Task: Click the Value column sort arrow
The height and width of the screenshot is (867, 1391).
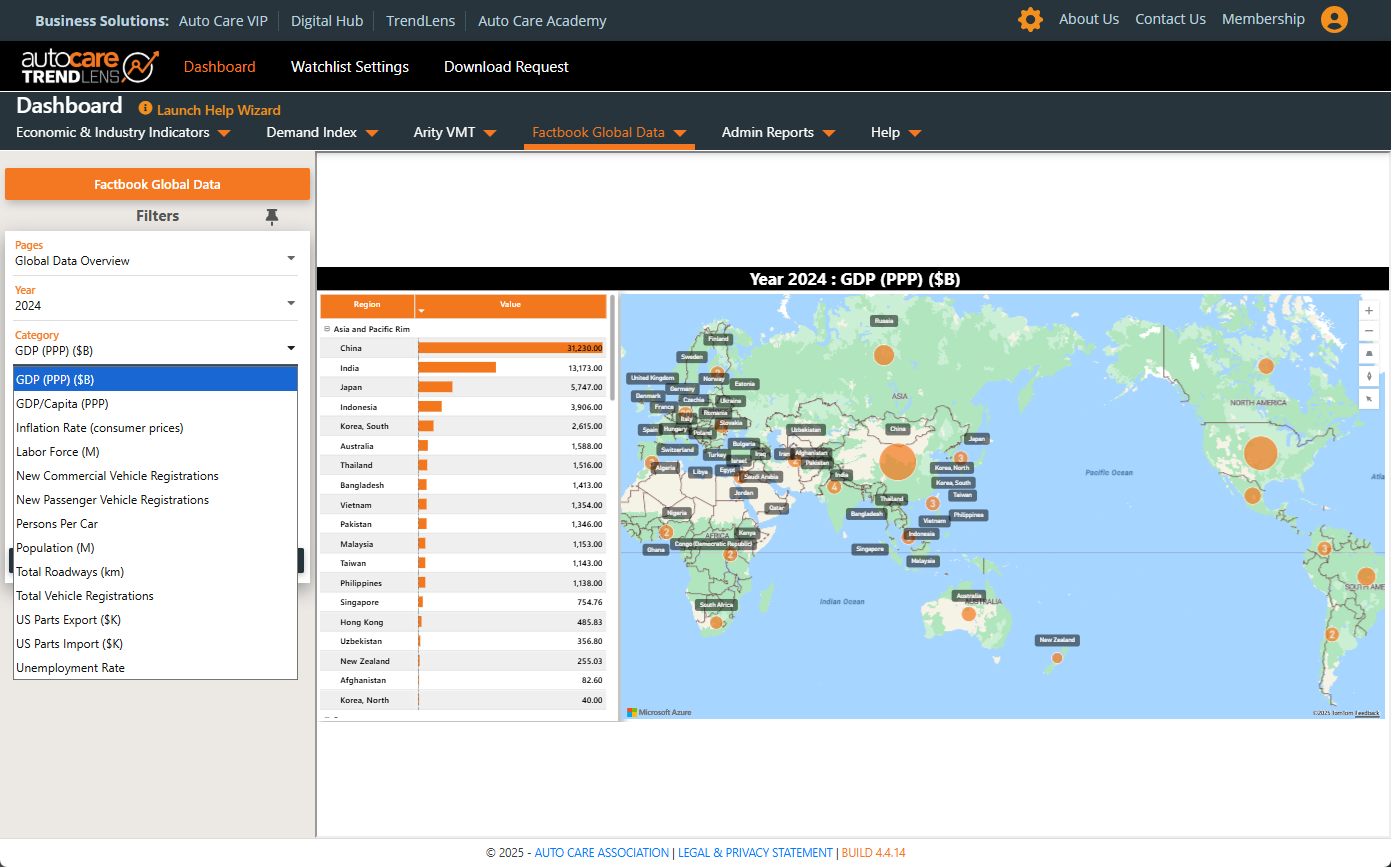Action: 421,311
